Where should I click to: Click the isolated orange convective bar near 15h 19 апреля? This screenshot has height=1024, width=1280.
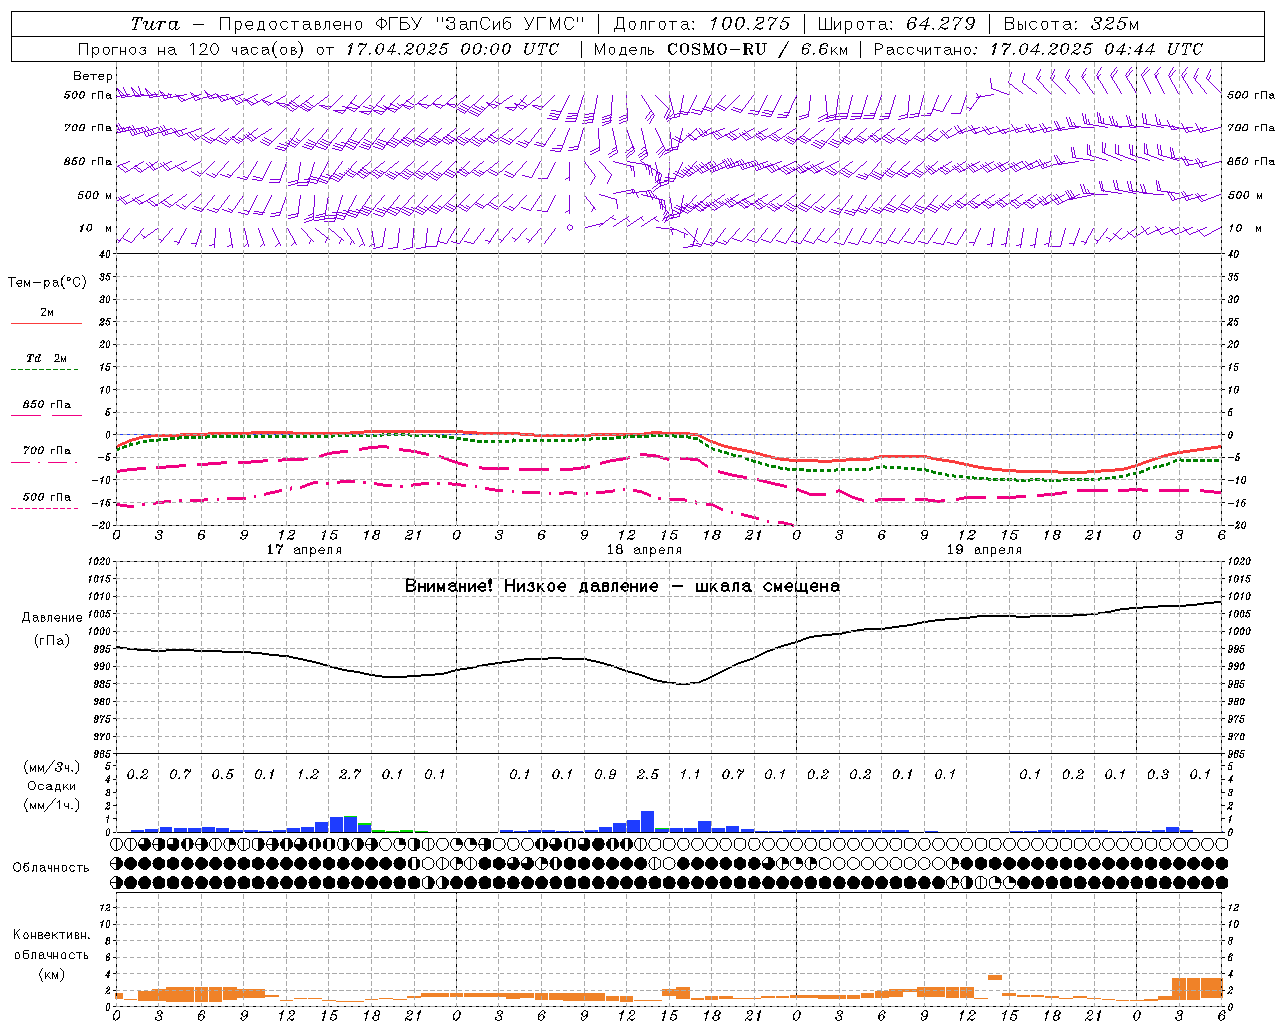(x=995, y=977)
